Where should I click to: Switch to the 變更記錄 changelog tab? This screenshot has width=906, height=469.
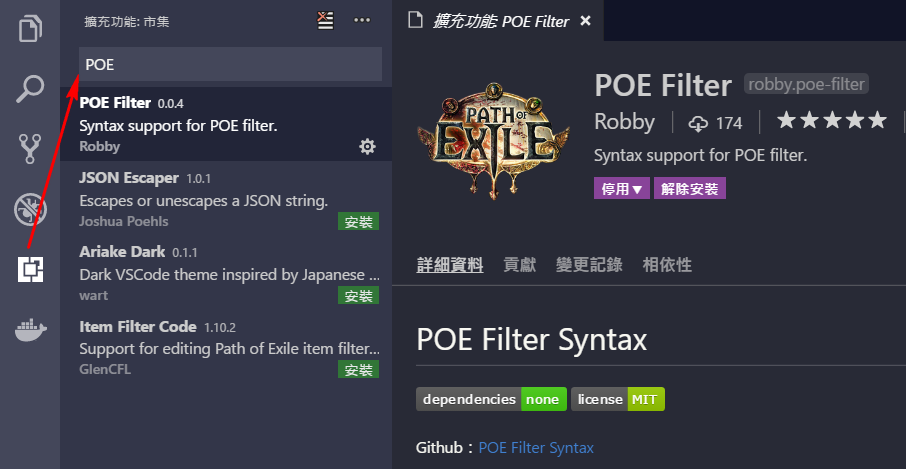click(x=589, y=265)
